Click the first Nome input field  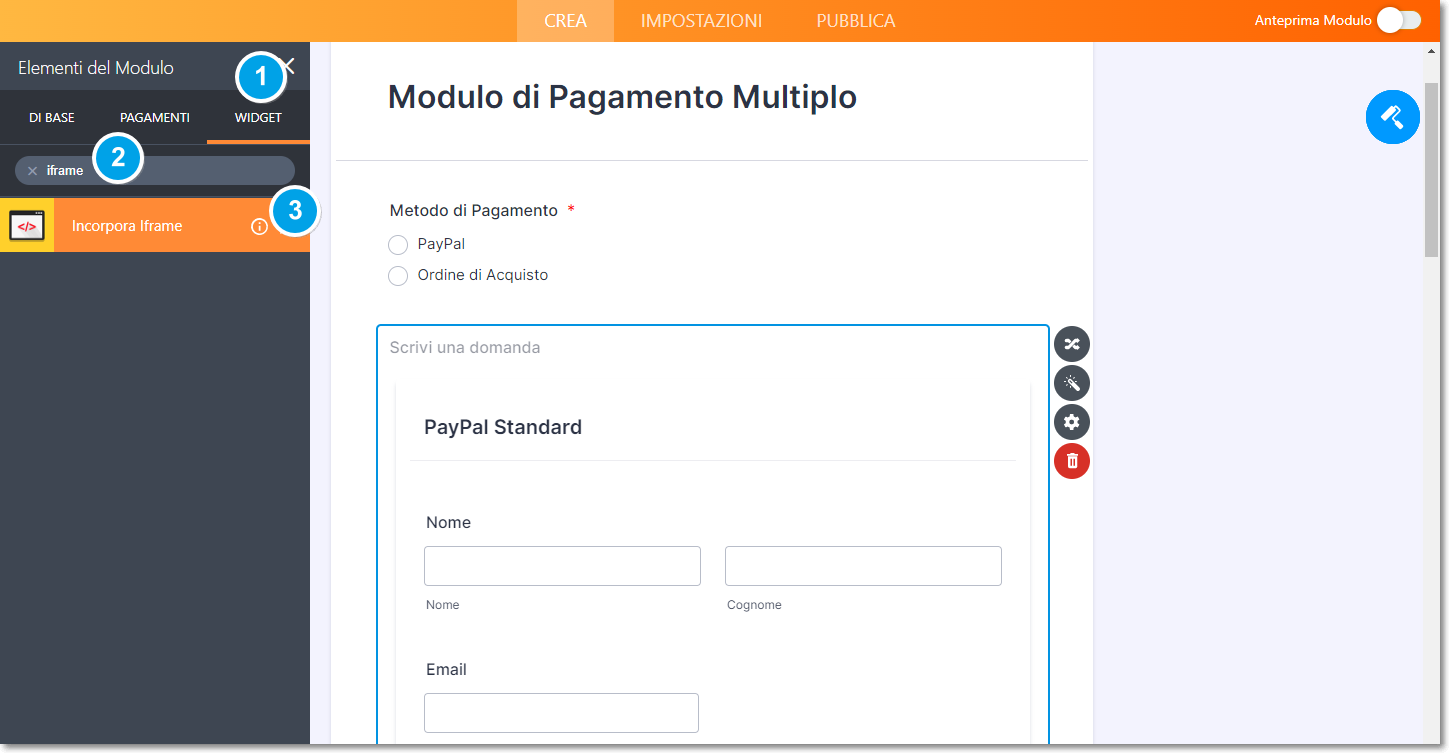pyautogui.click(x=562, y=566)
